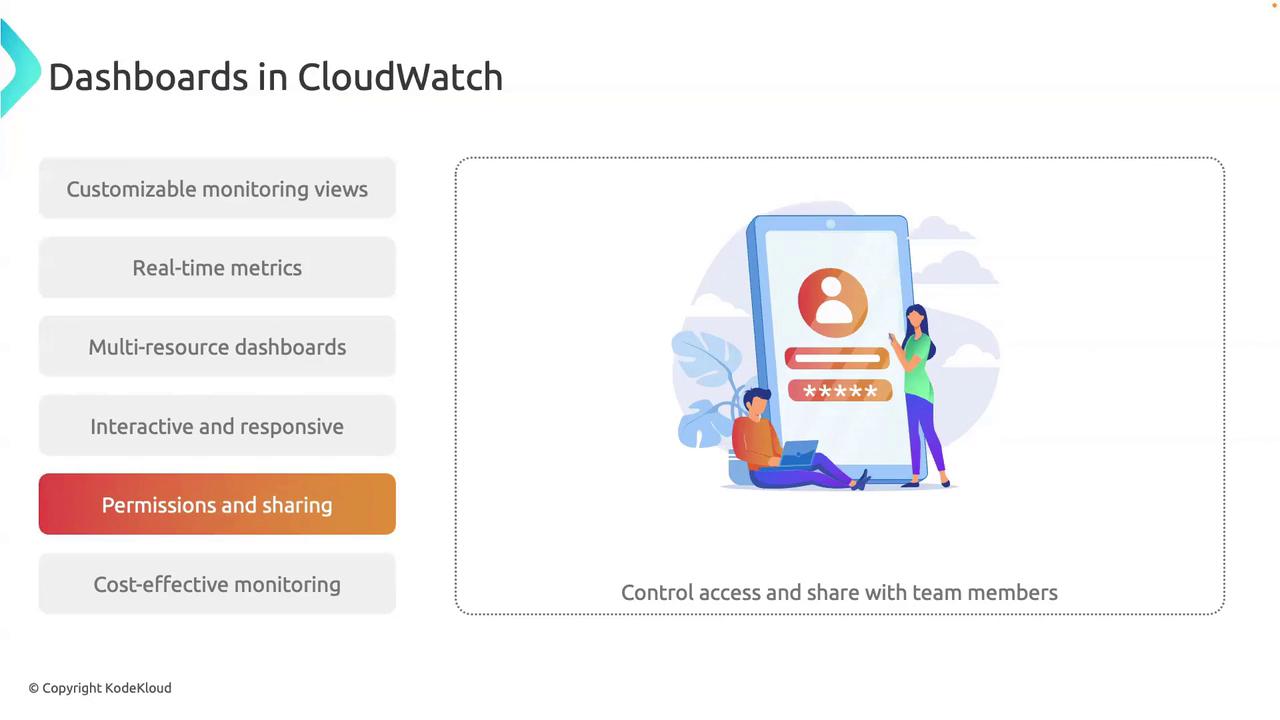Select Interactive and responsive item
This screenshot has height=720, width=1280.
[x=217, y=426]
